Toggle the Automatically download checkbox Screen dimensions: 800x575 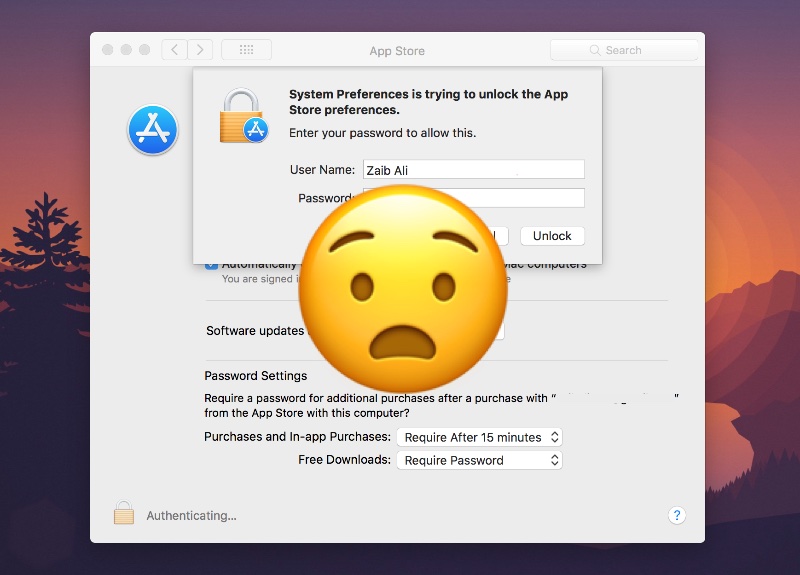(x=211, y=265)
